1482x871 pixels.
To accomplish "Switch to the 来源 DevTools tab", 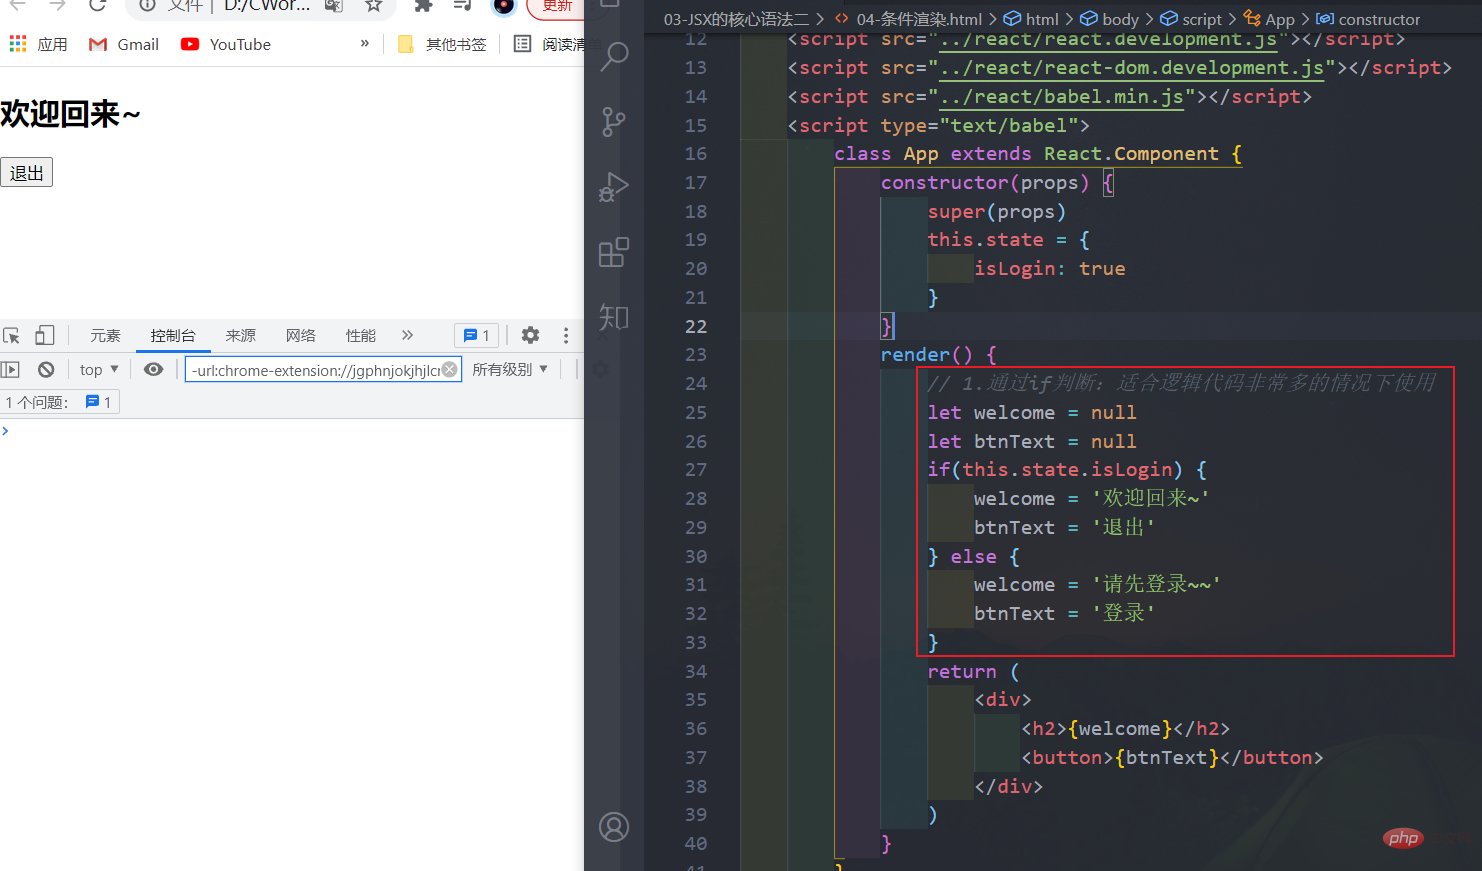I will pyautogui.click(x=240, y=335).
